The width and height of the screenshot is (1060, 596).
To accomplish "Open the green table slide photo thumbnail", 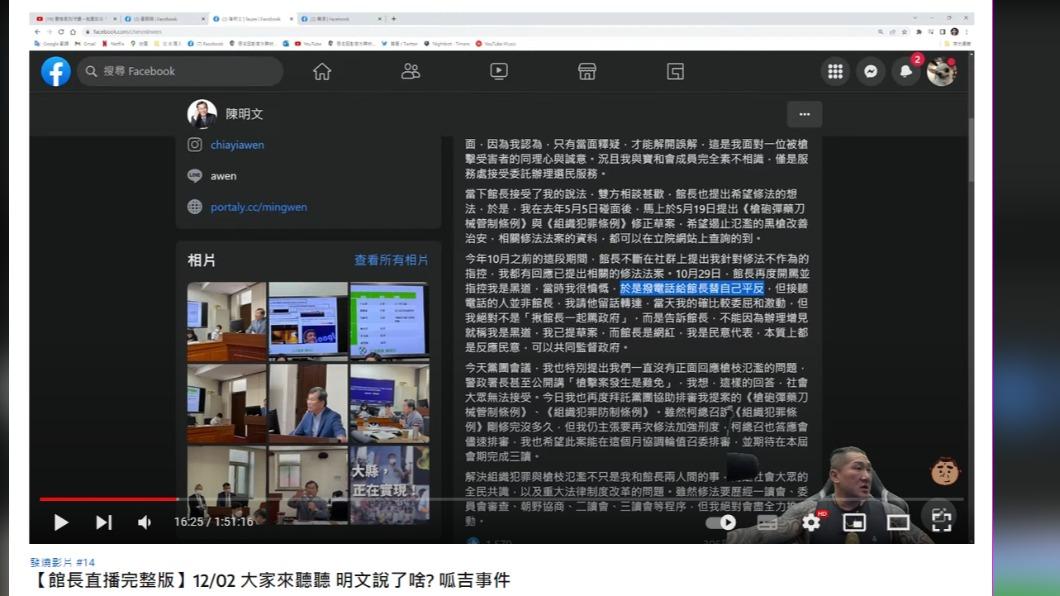I will 389,320.
